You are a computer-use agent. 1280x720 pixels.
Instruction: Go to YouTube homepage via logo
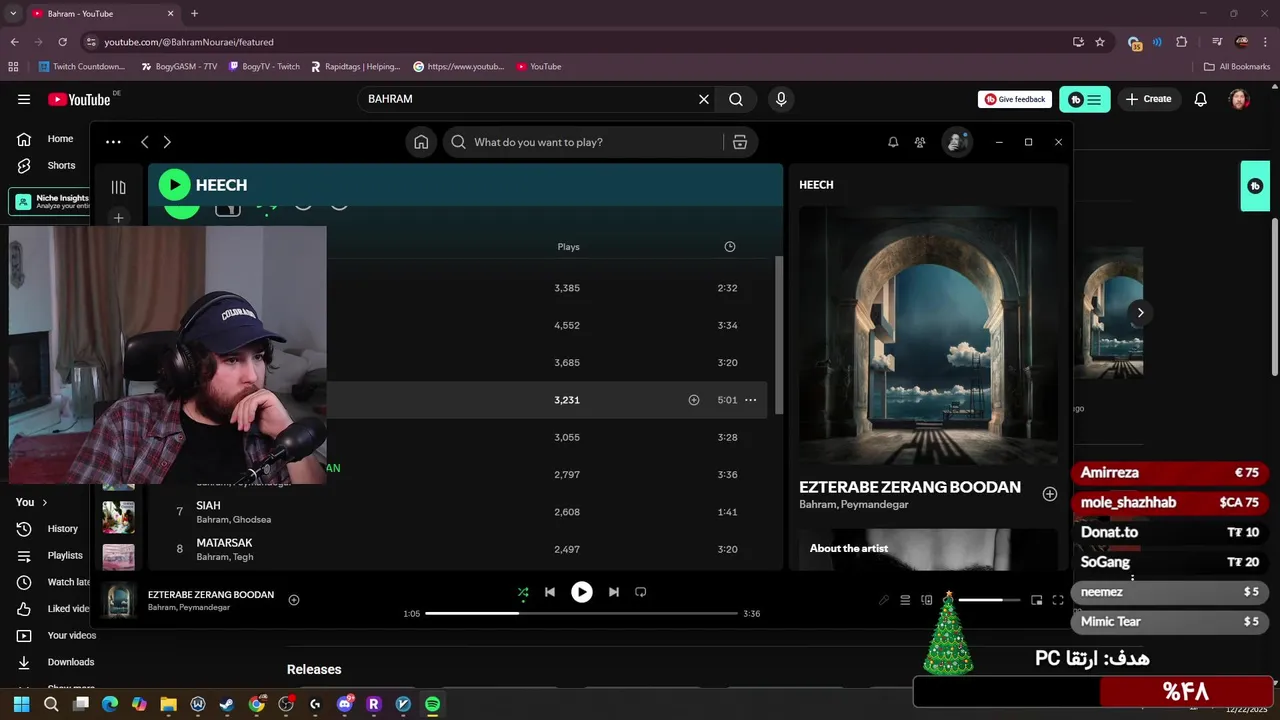click(79, 99)
